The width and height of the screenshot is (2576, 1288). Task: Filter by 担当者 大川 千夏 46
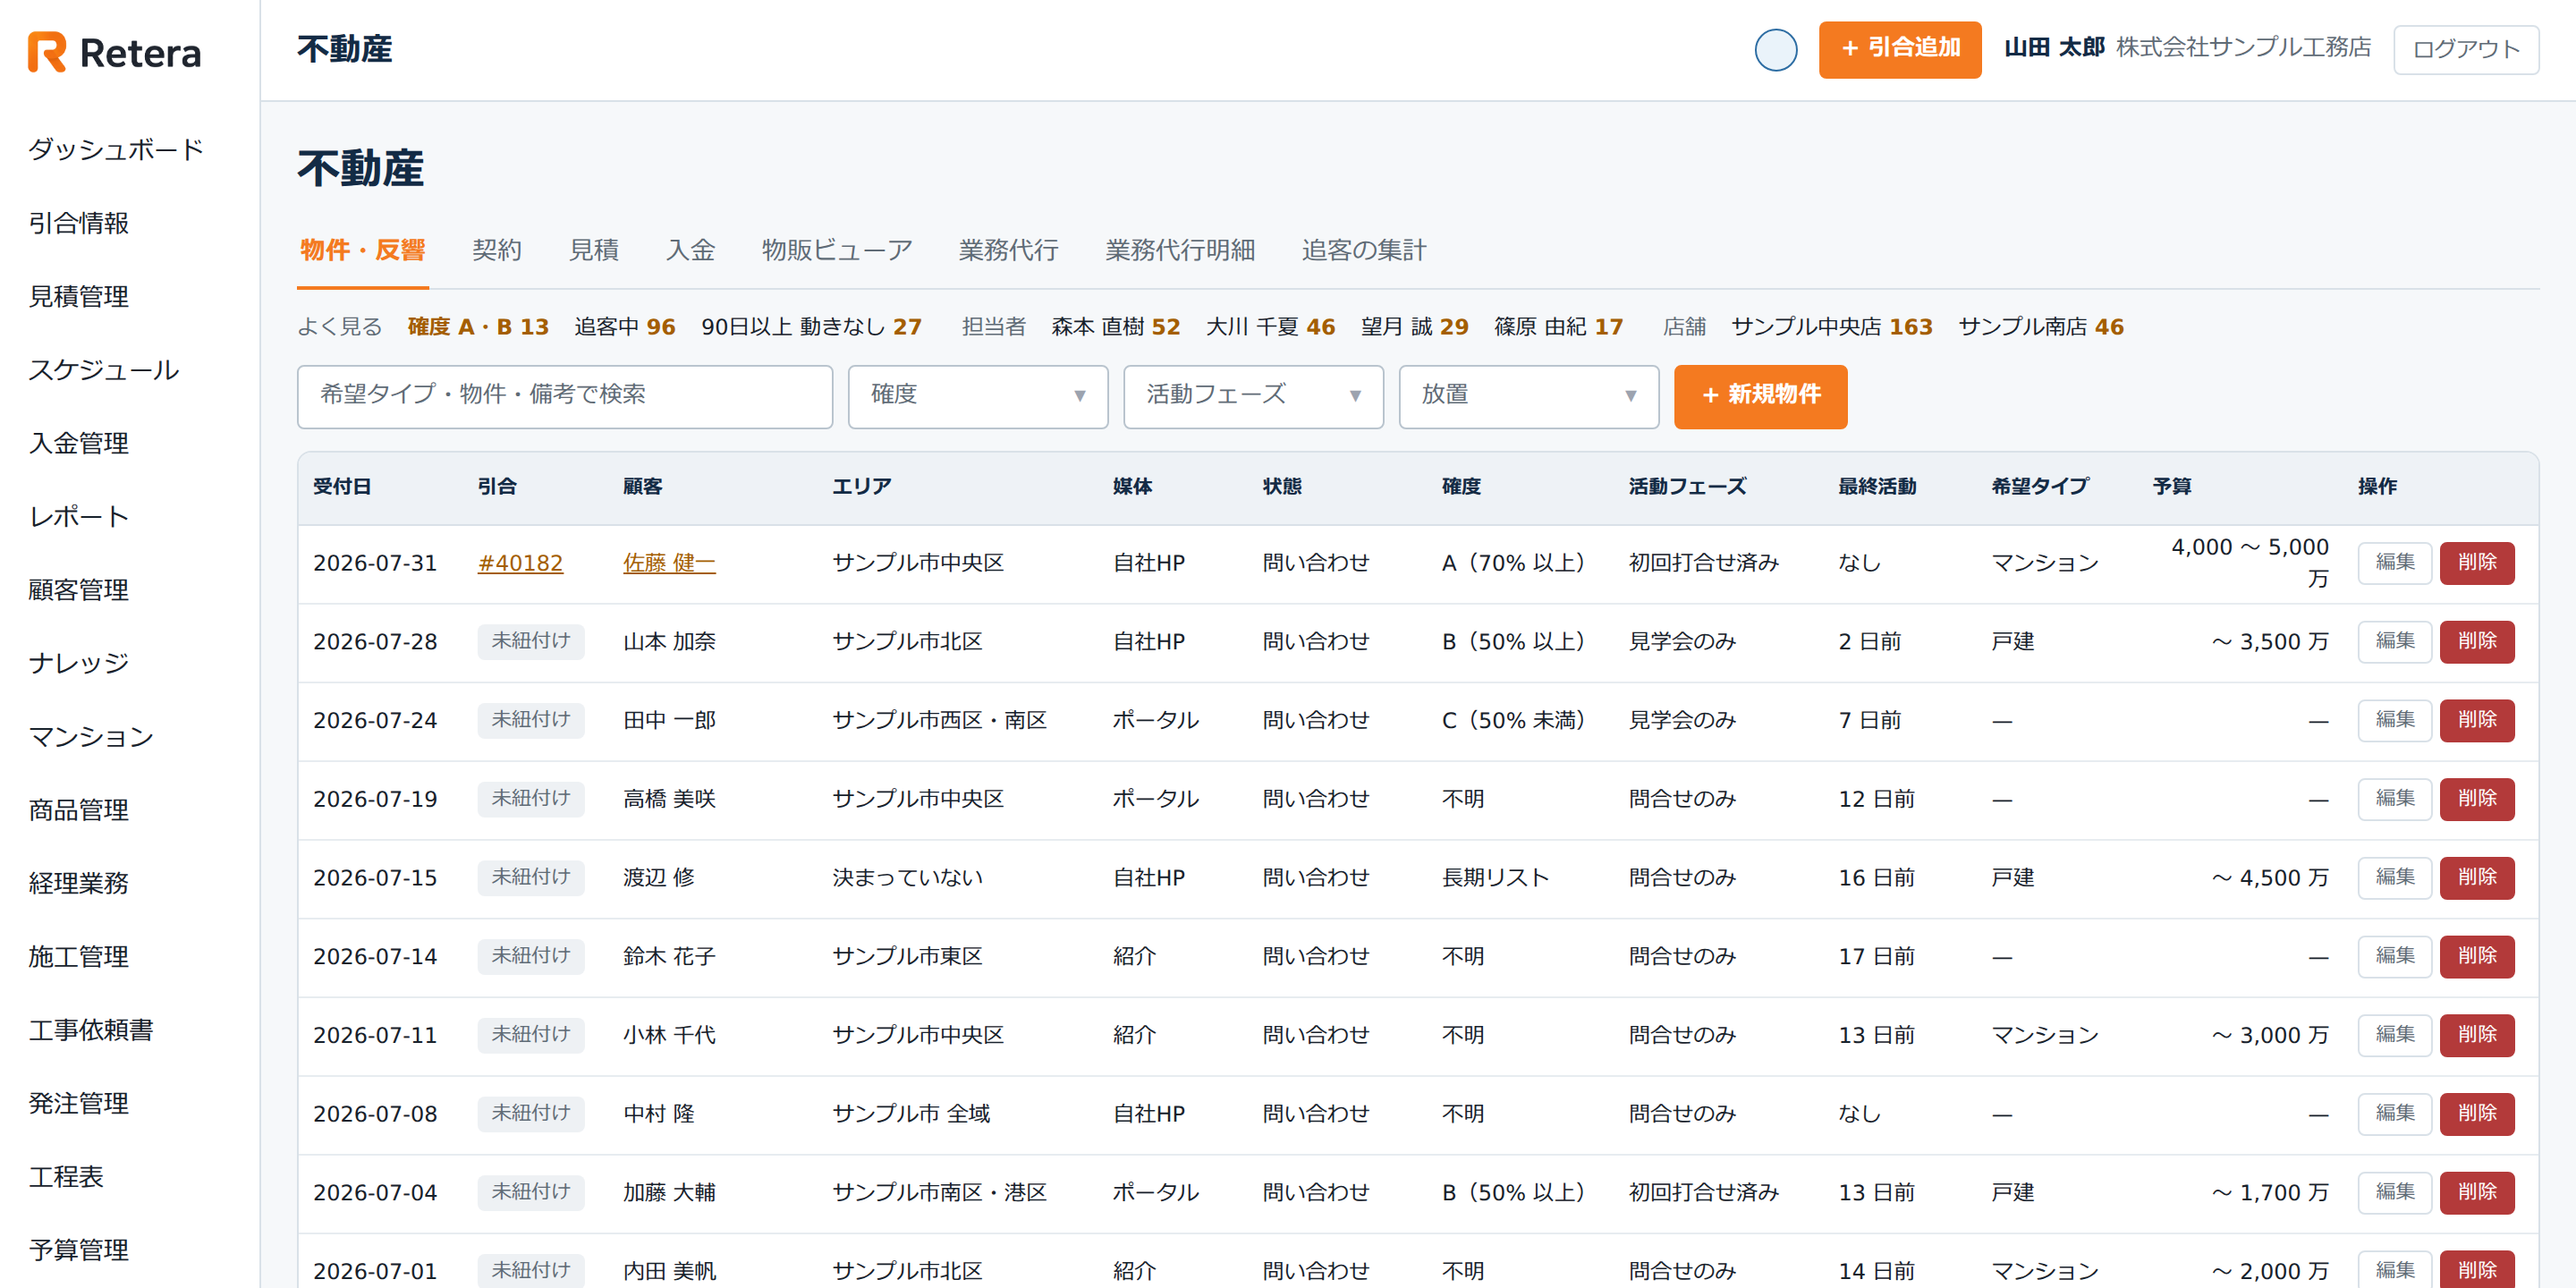tap(1270, 327)
